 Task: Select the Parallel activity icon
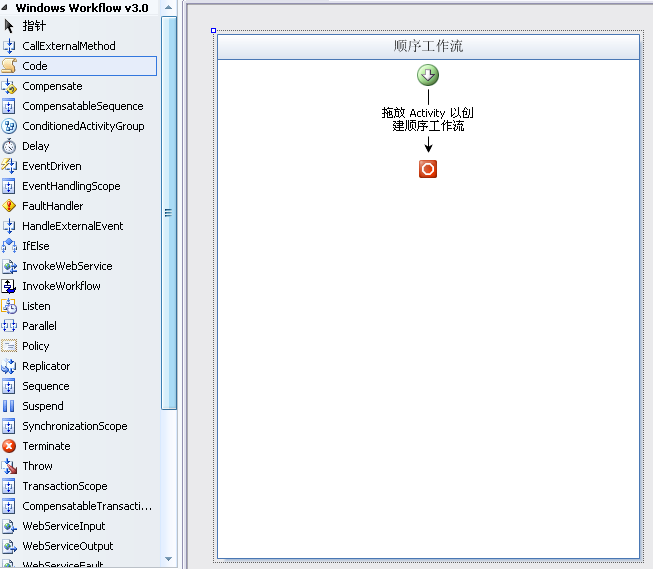pyautogui.click(x=9, y=326)
